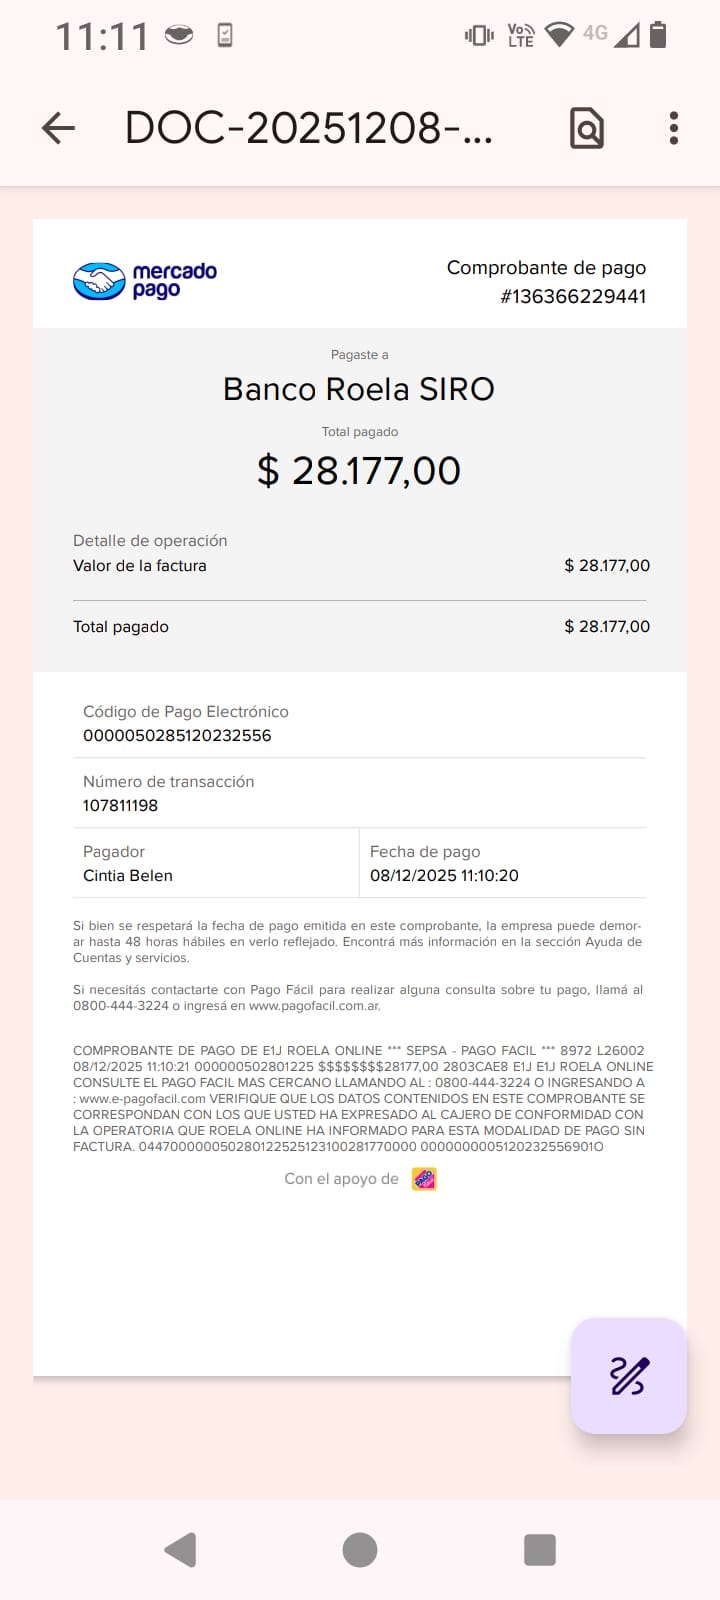Select the Código de Pago Electrónico number
Image resolution: width=720 pixels, height=1600 pixels.
[177, 735]
